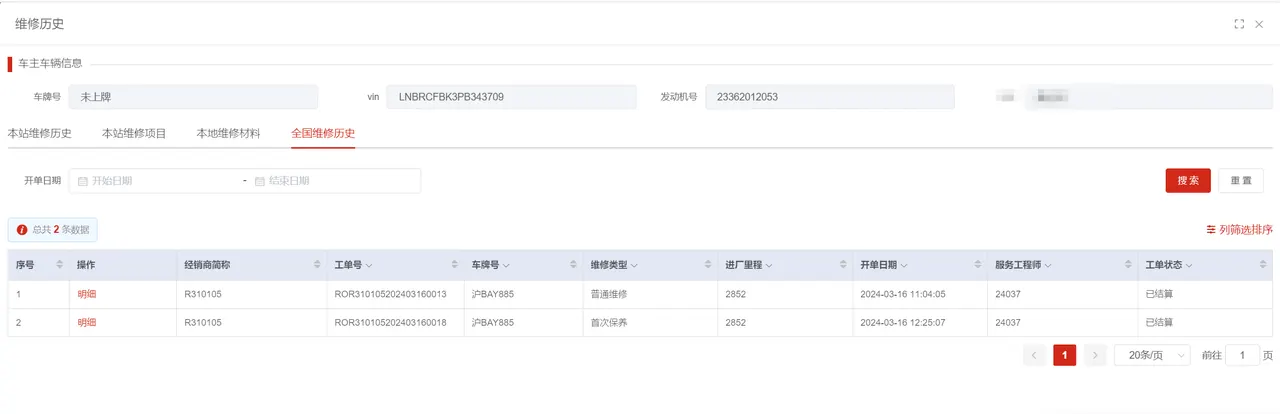Viewport: 1280px width, 414px height.
Task: Open 列筛选排序 column settings
Action: click(1240, 229)
